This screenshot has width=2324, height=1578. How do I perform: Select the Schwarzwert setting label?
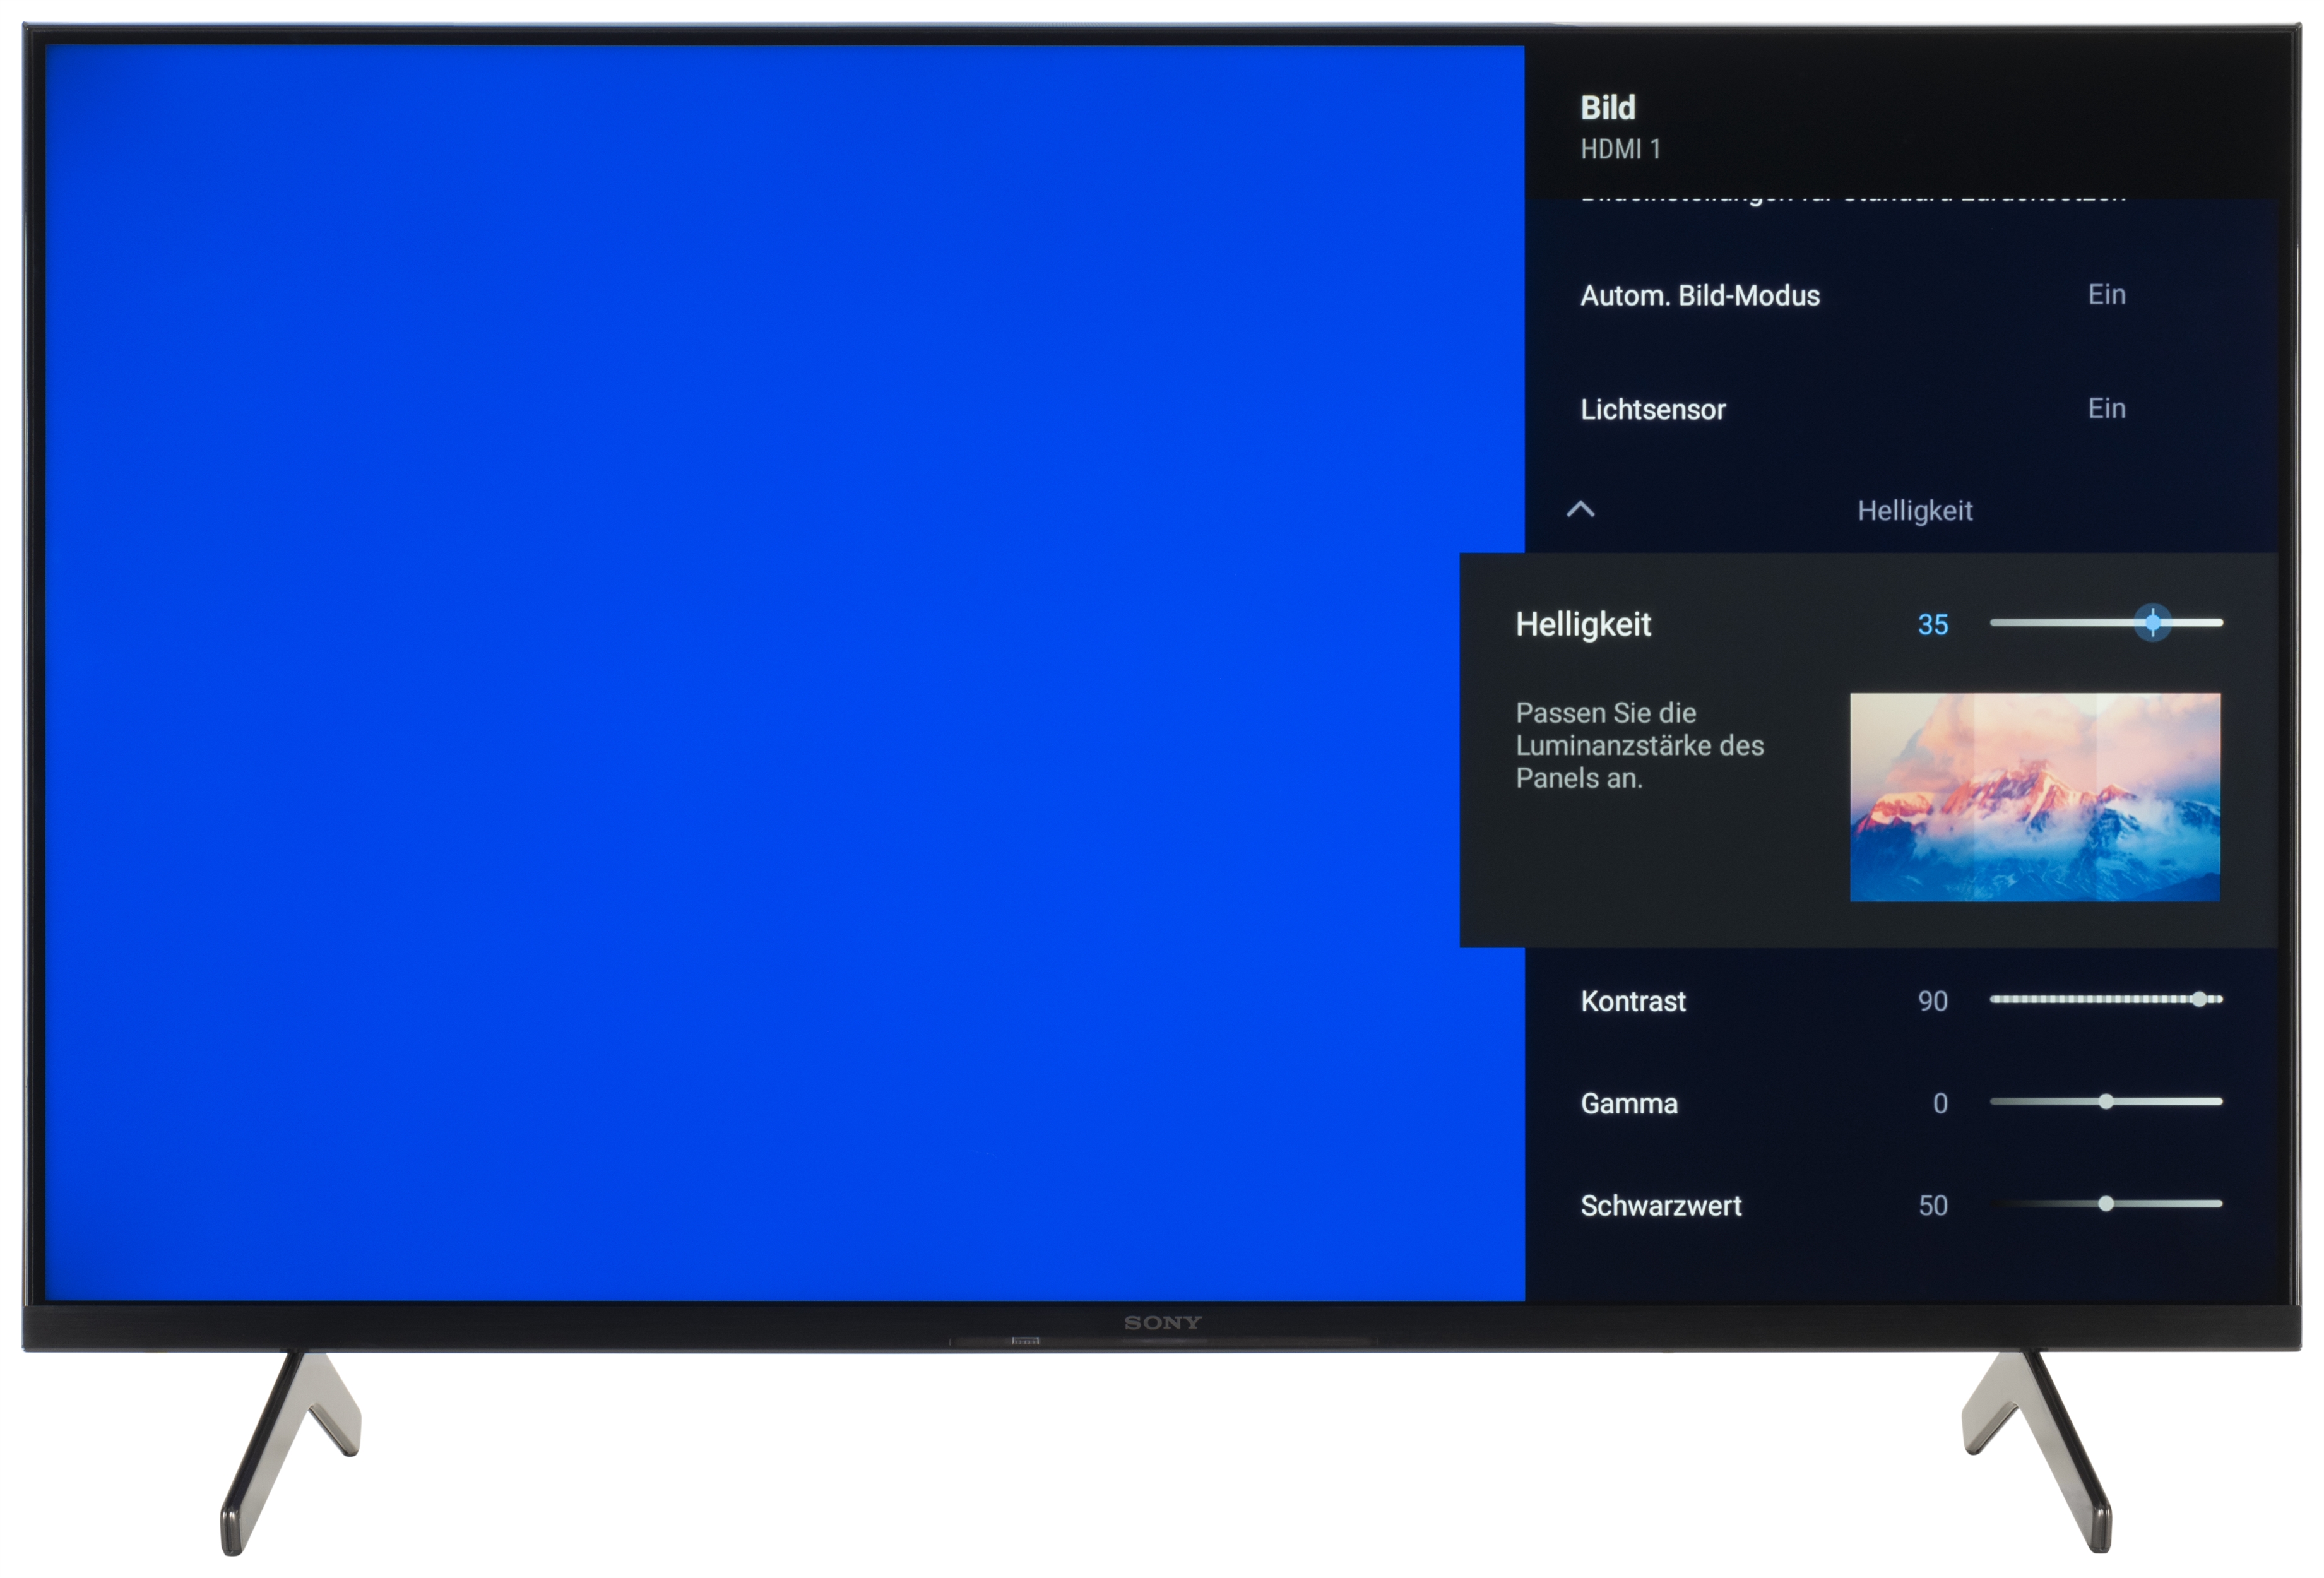click(x=1660, y=1206)
